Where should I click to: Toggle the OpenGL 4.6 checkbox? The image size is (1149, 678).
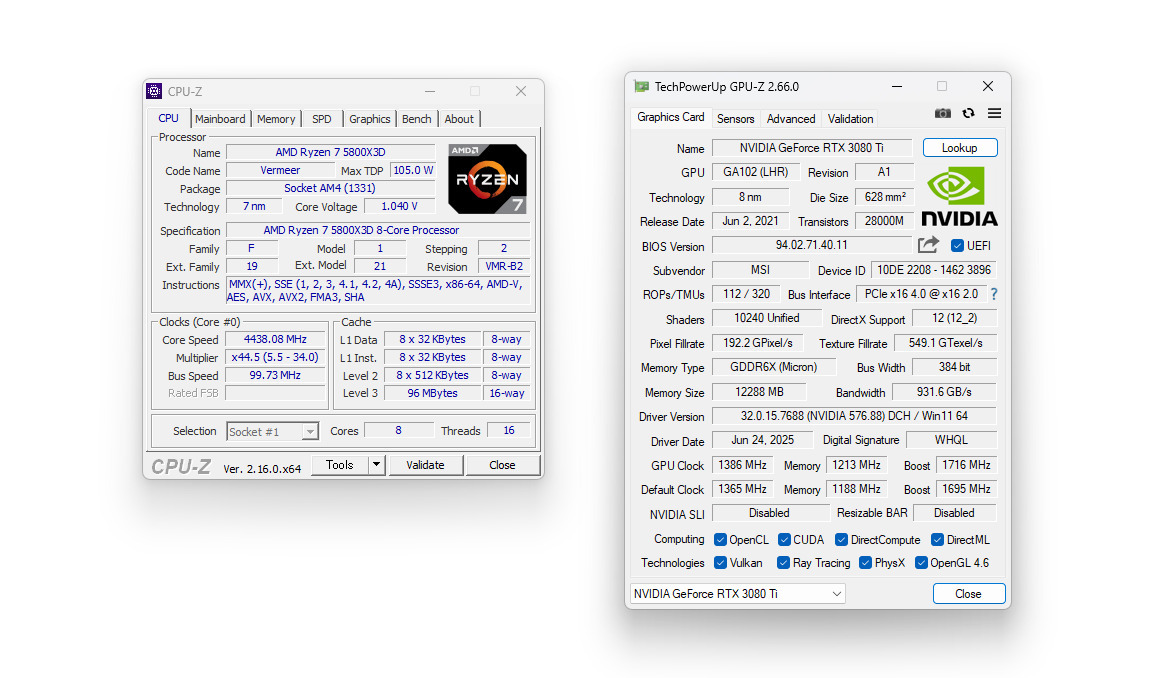pos(921,563)
